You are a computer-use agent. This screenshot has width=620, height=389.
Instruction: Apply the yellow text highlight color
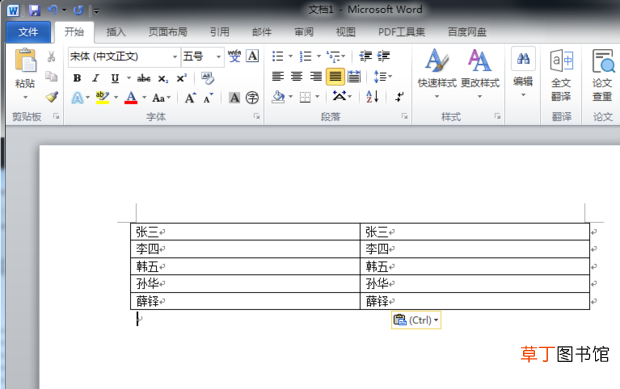(102, 97)
